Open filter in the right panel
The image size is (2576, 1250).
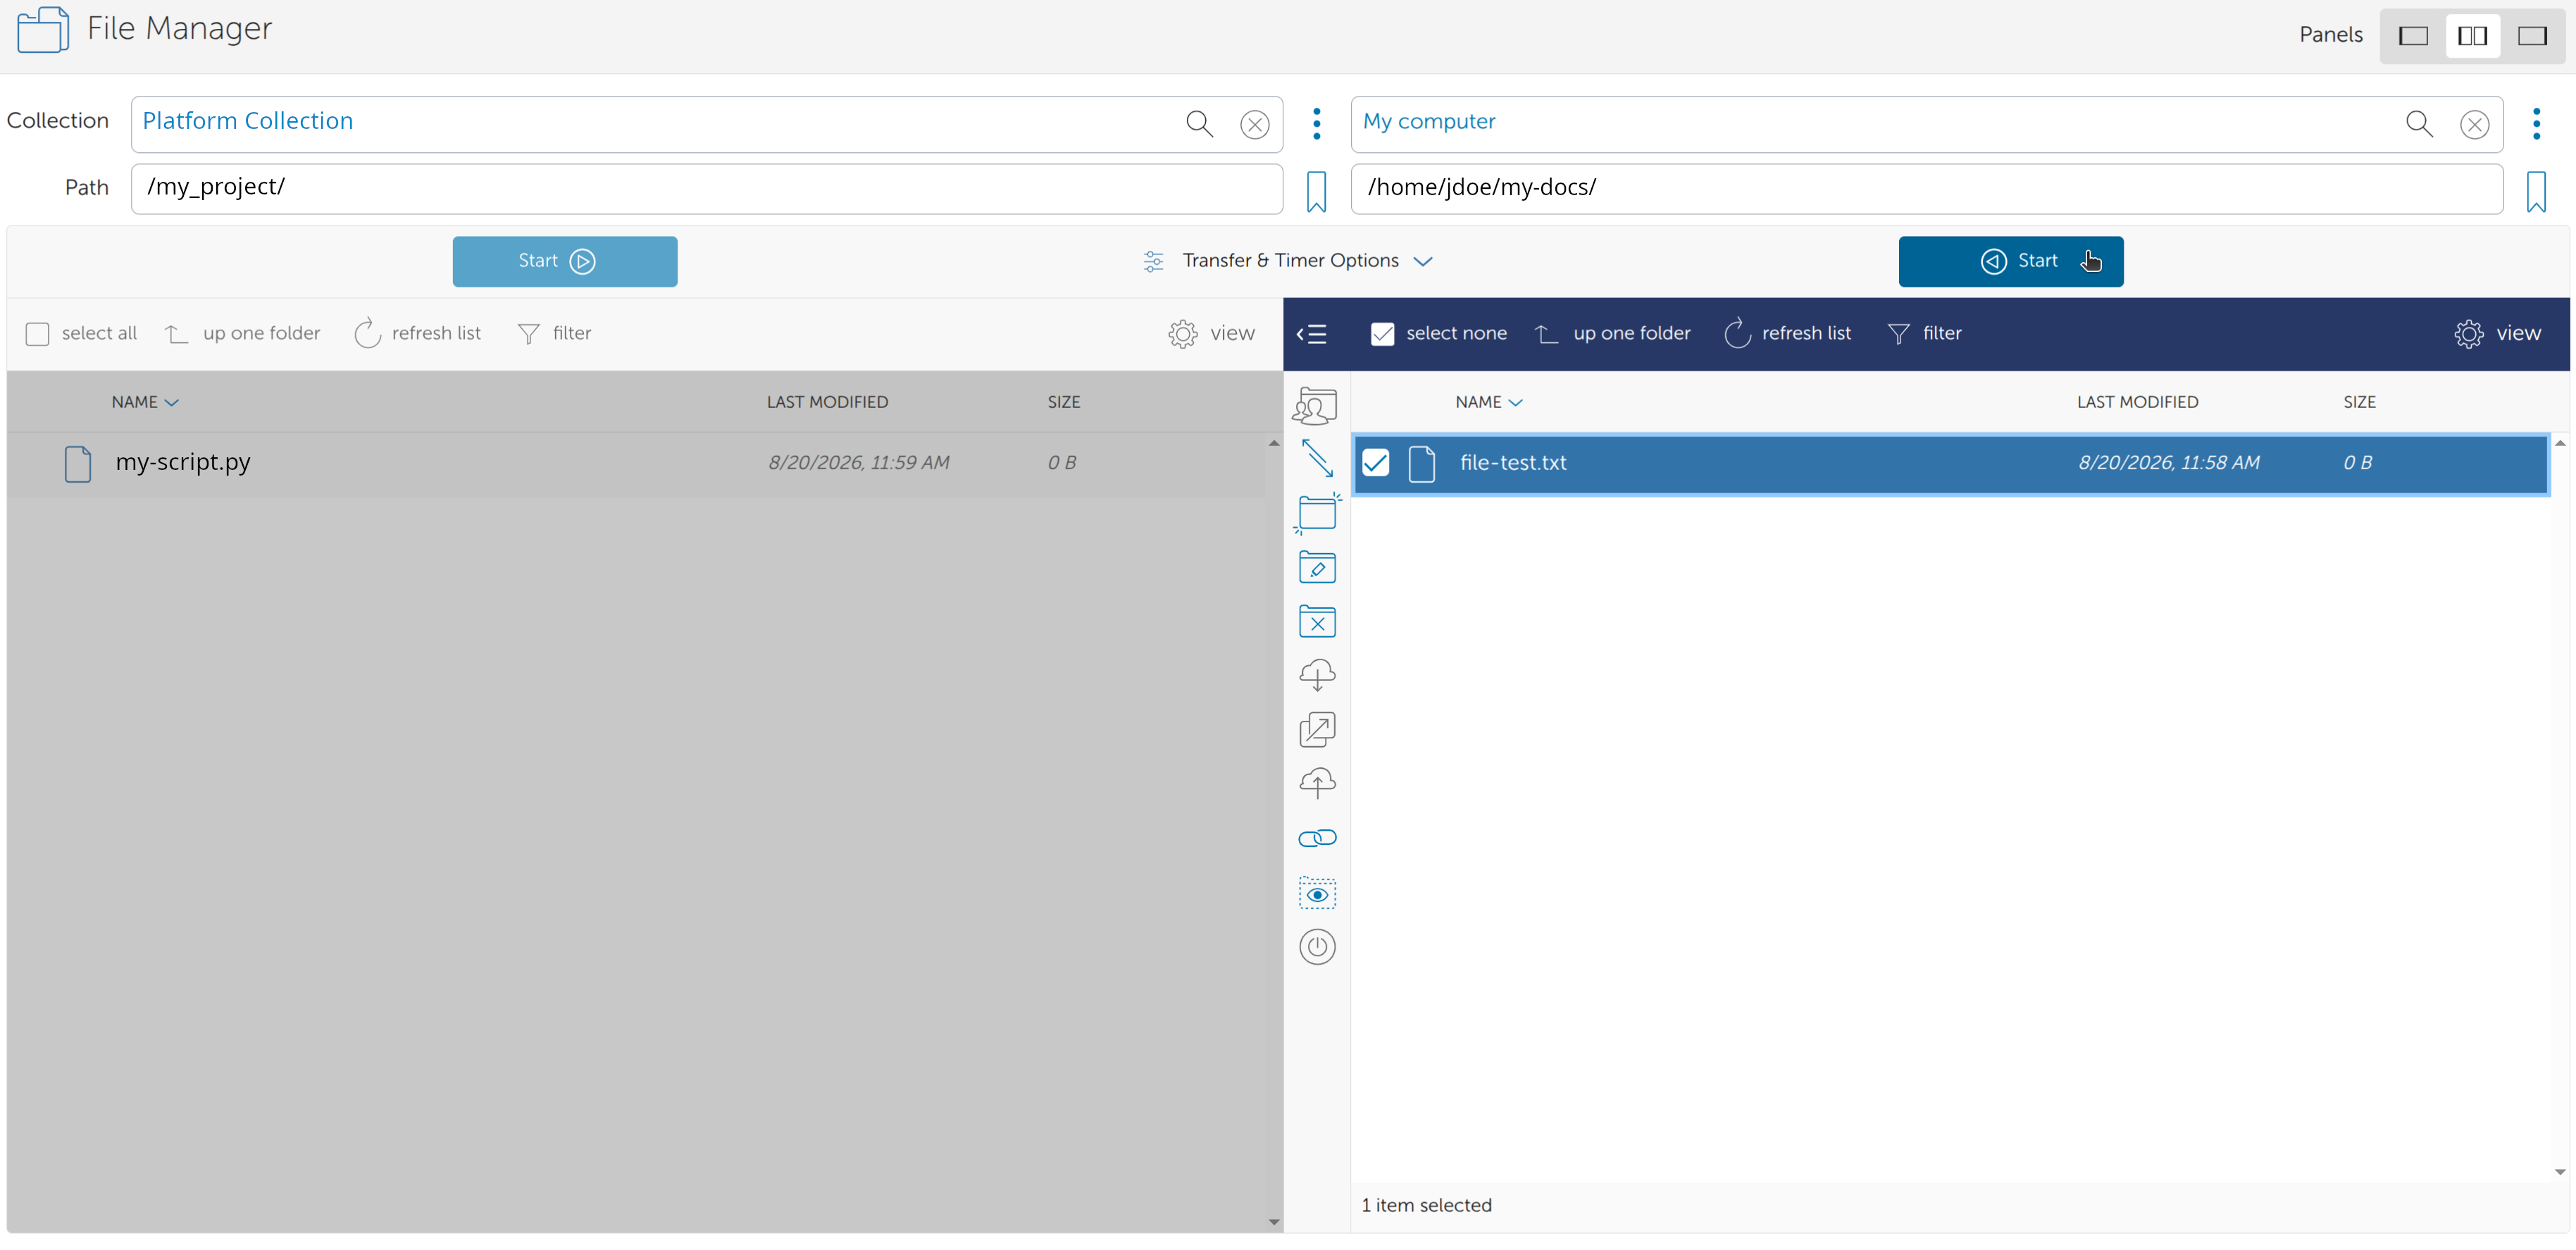(x=1924, y=334)
